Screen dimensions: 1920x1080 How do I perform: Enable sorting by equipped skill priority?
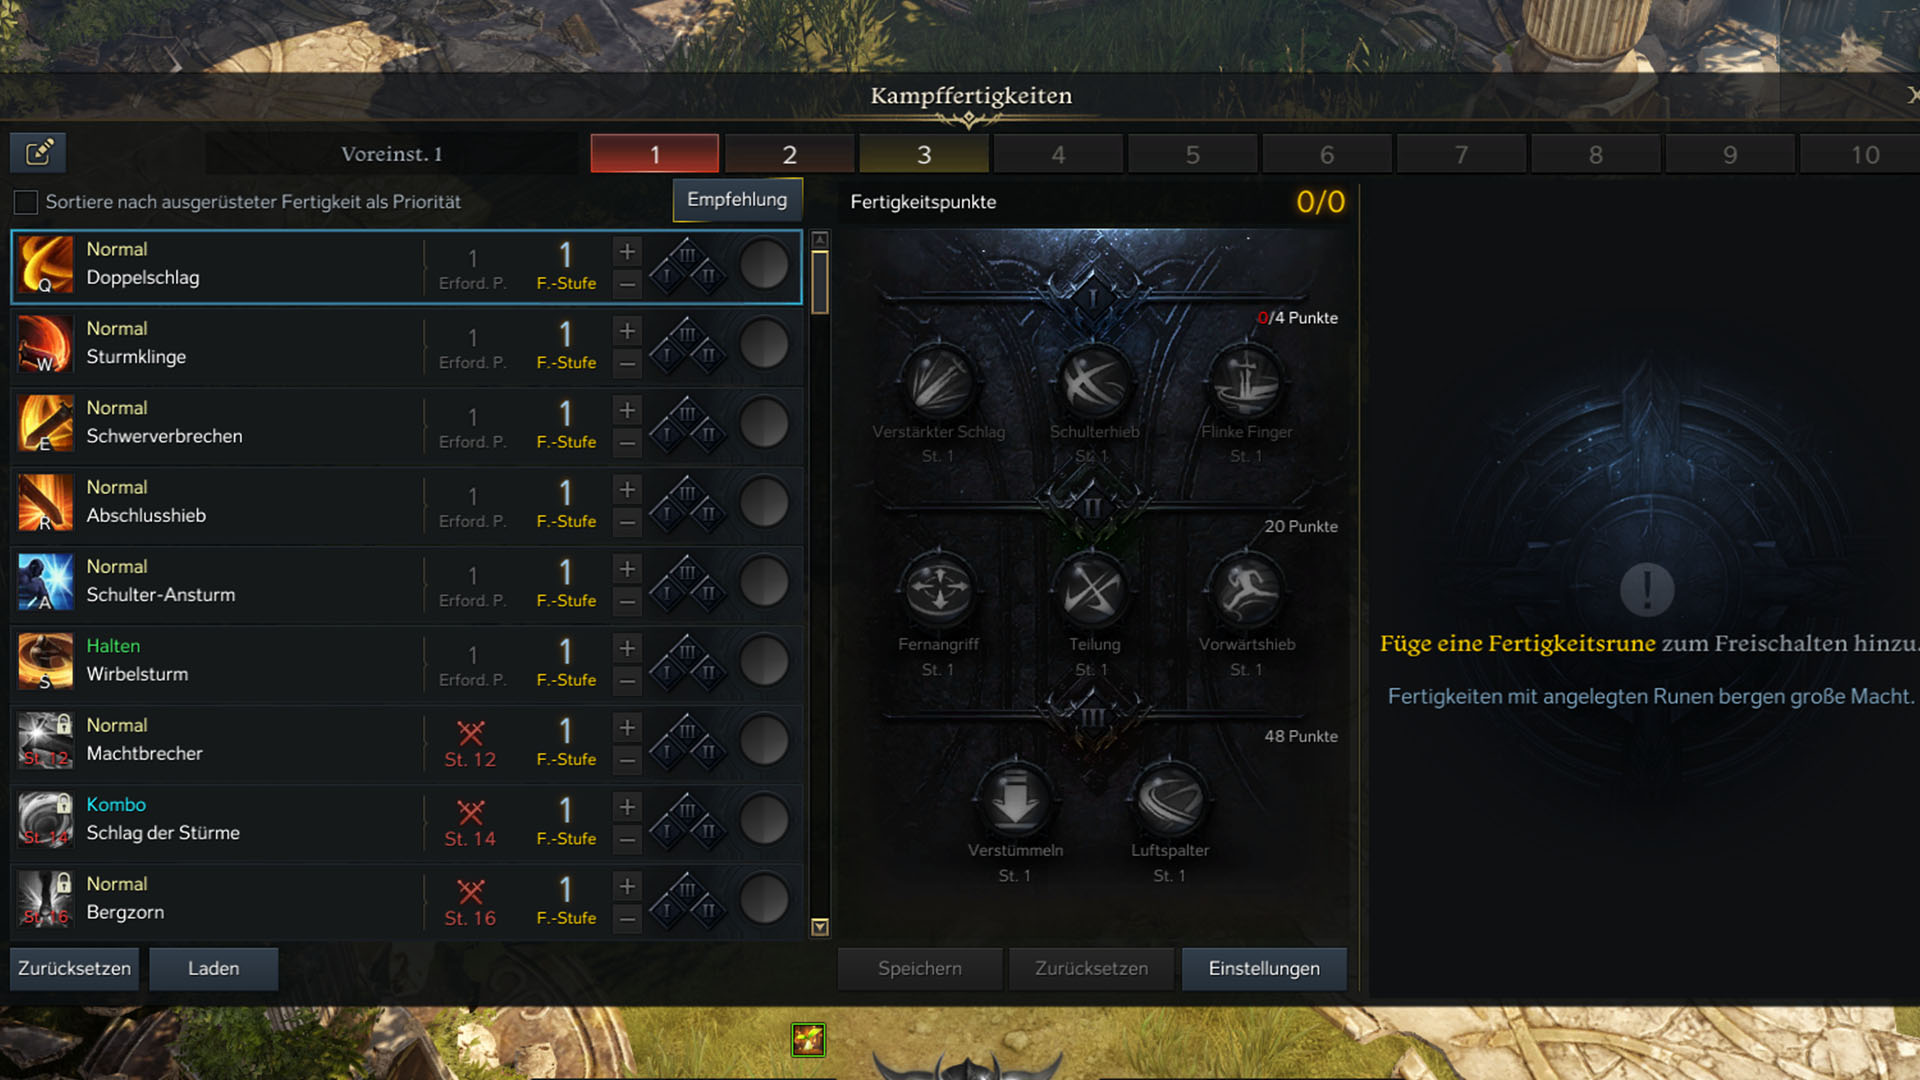26,202
